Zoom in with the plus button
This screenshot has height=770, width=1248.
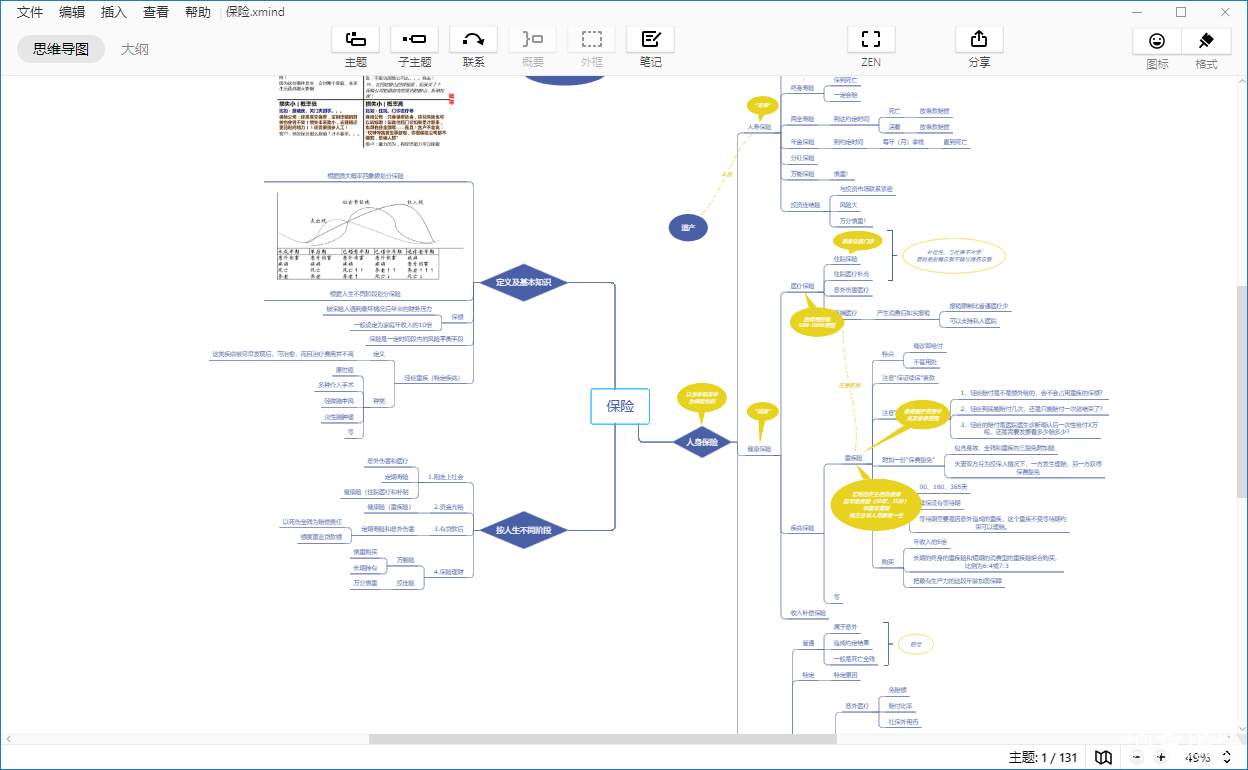click(x=1161, y=757)
